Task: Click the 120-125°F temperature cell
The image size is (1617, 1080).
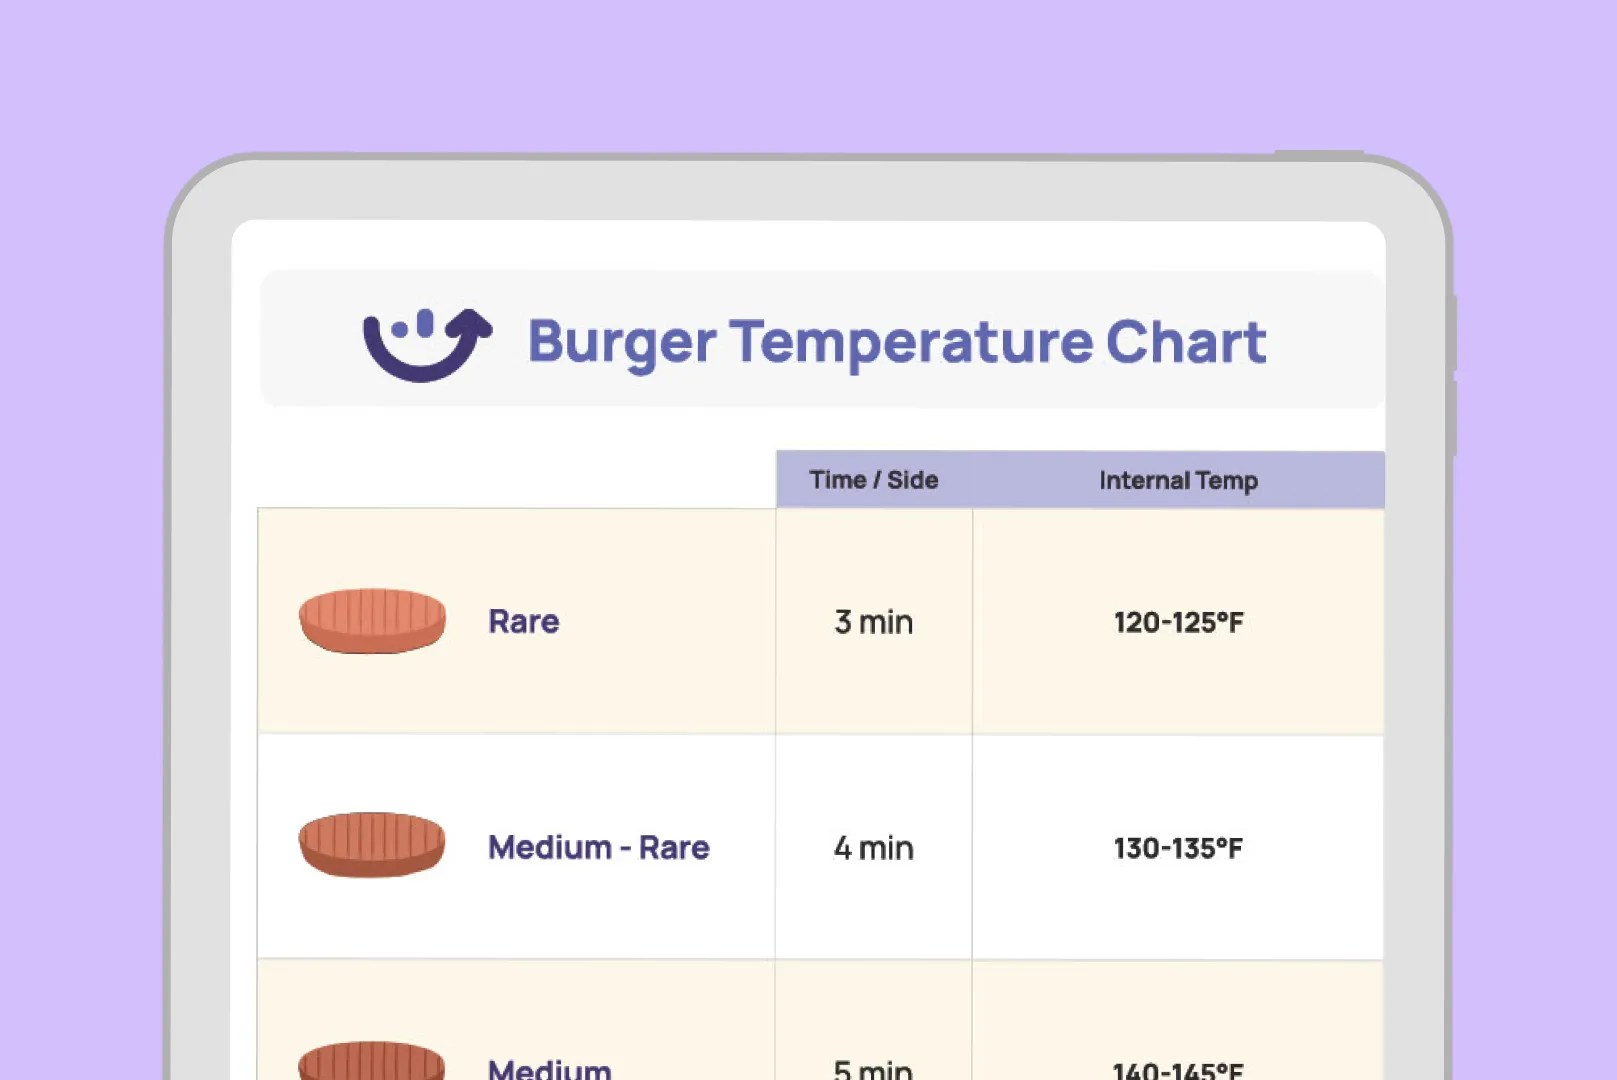Action: pos(1179,621)
